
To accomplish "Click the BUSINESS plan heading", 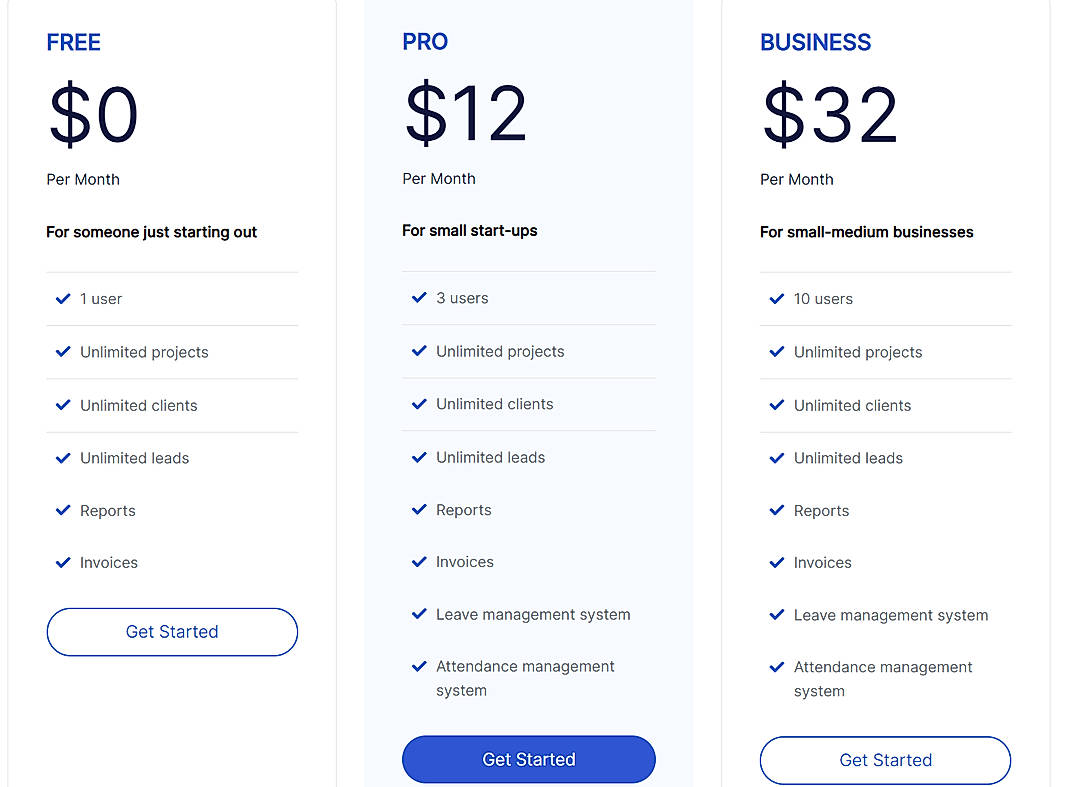I will tap(815, 42).
